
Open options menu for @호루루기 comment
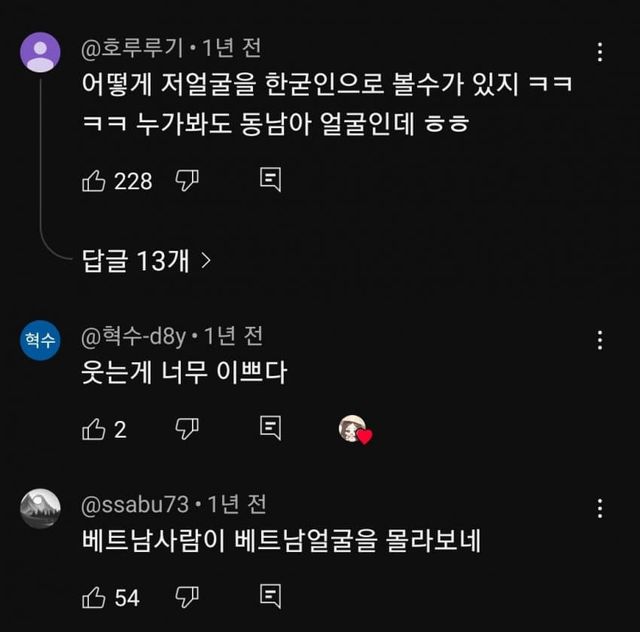point(599,53)
